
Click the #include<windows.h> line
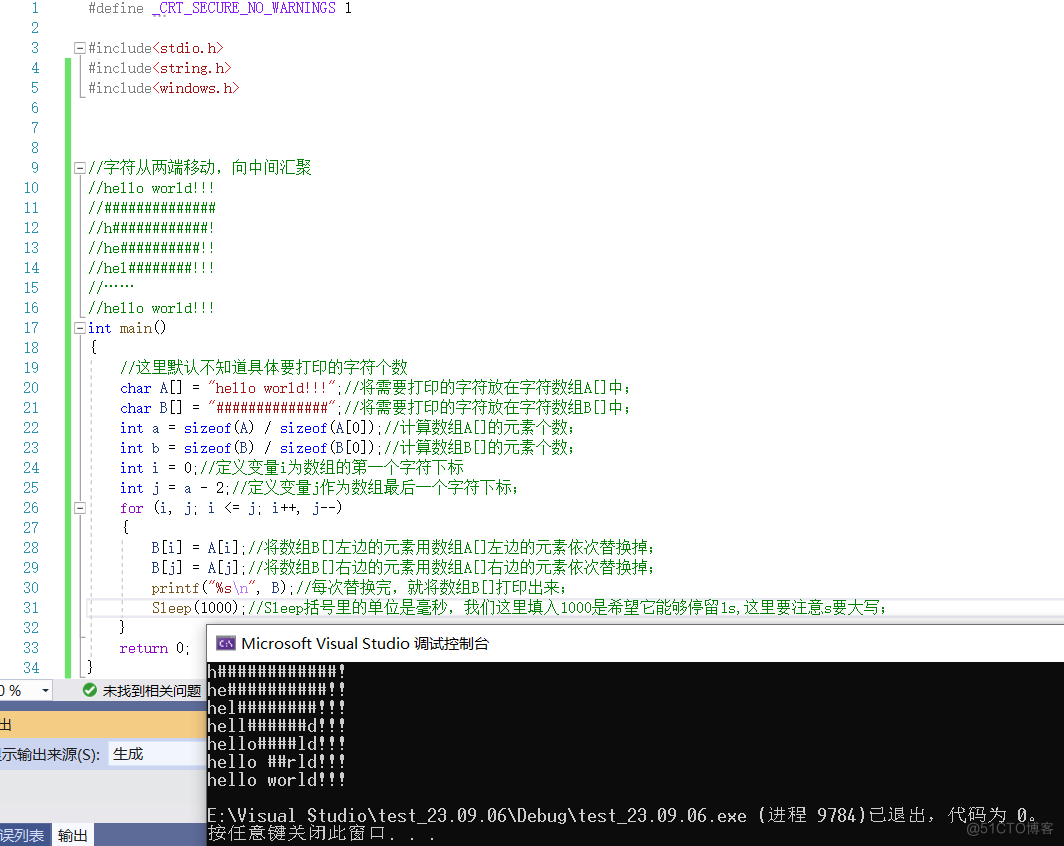tap(164, 88)
